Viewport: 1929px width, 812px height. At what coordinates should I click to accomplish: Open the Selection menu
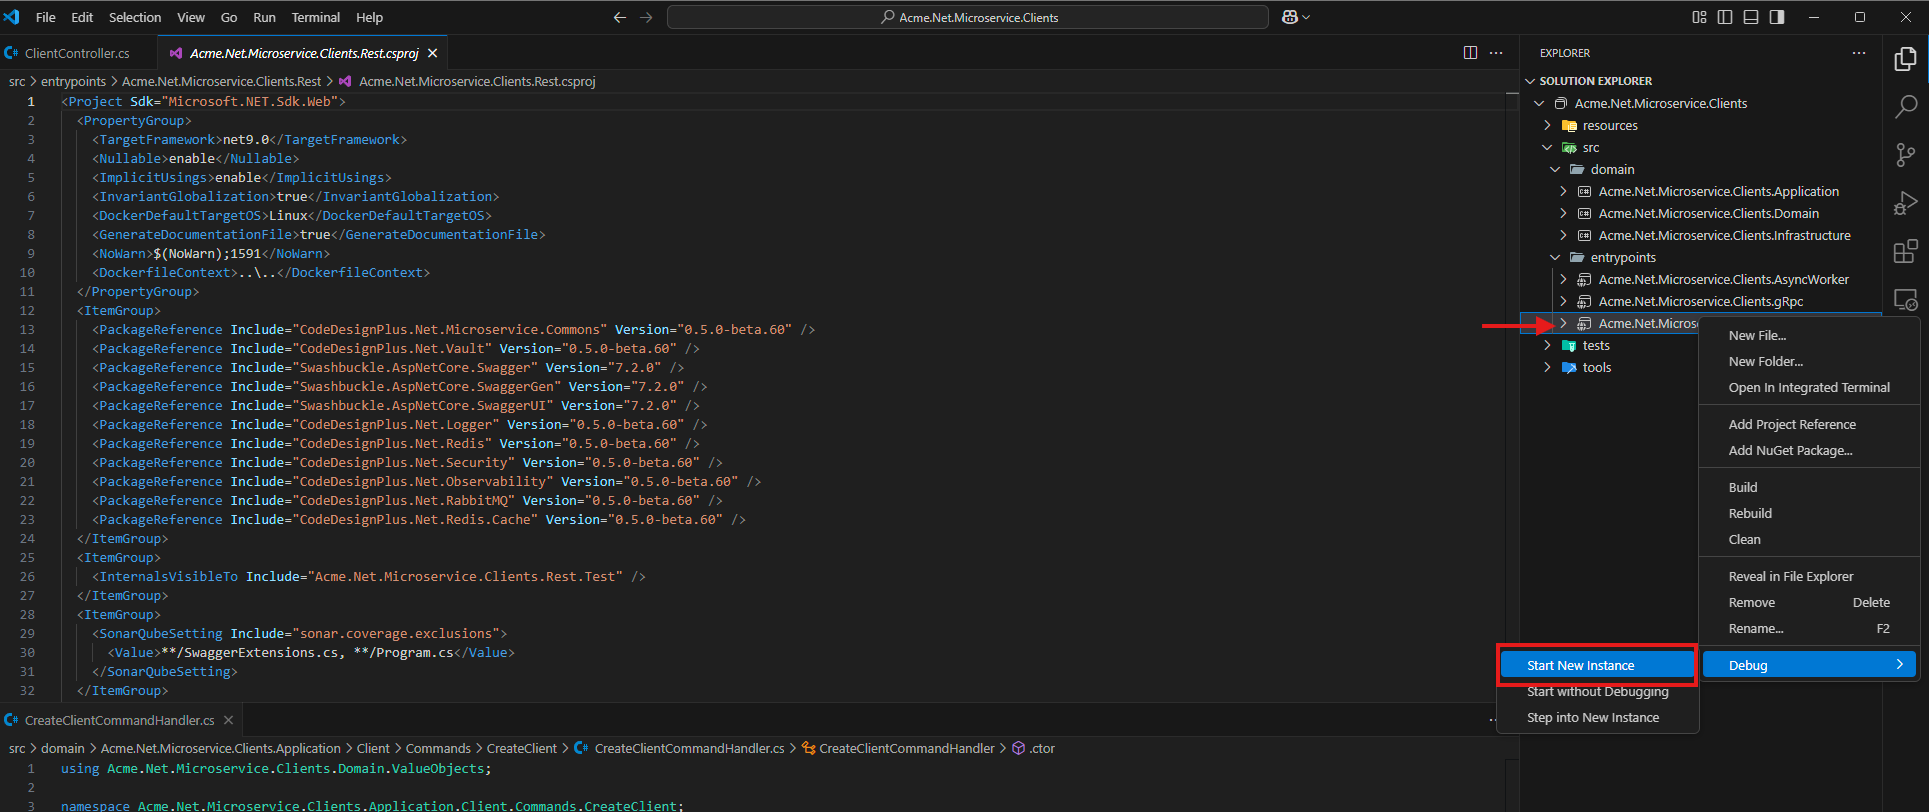click(x=135, y=17)
